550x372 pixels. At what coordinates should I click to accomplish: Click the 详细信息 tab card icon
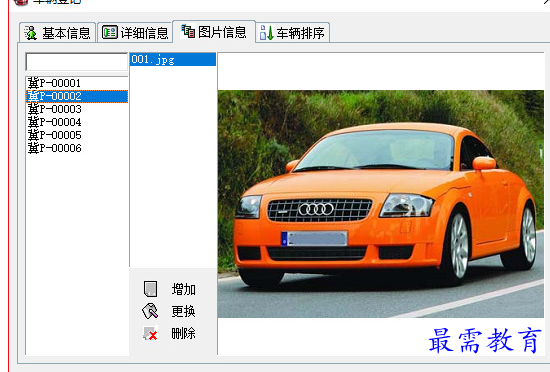[x=109, y=32]
